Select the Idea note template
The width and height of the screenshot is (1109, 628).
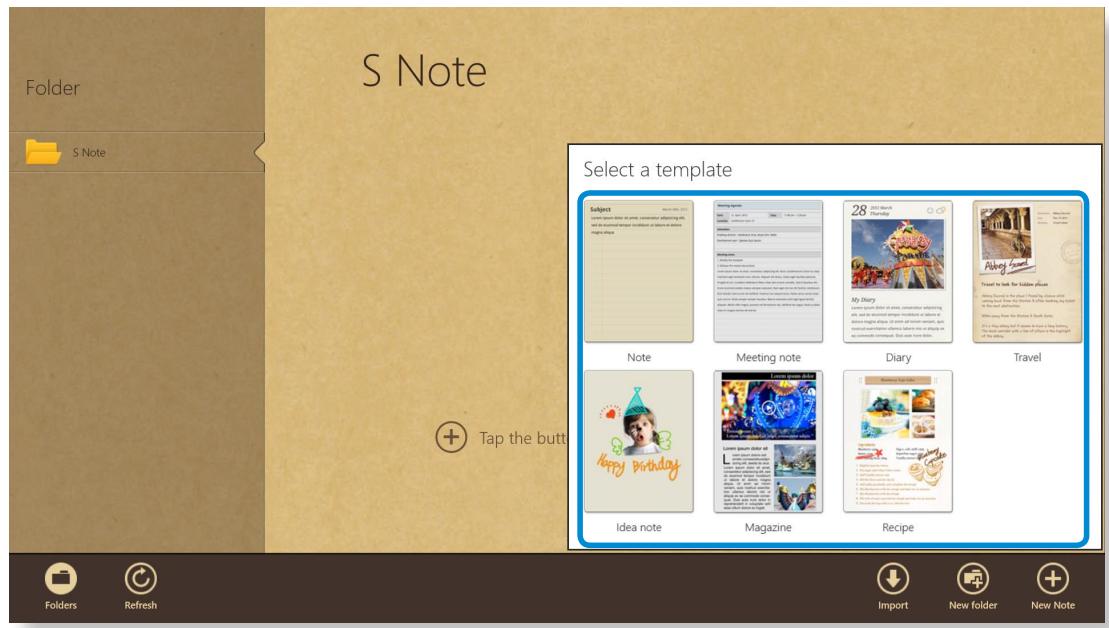[641, 438]
